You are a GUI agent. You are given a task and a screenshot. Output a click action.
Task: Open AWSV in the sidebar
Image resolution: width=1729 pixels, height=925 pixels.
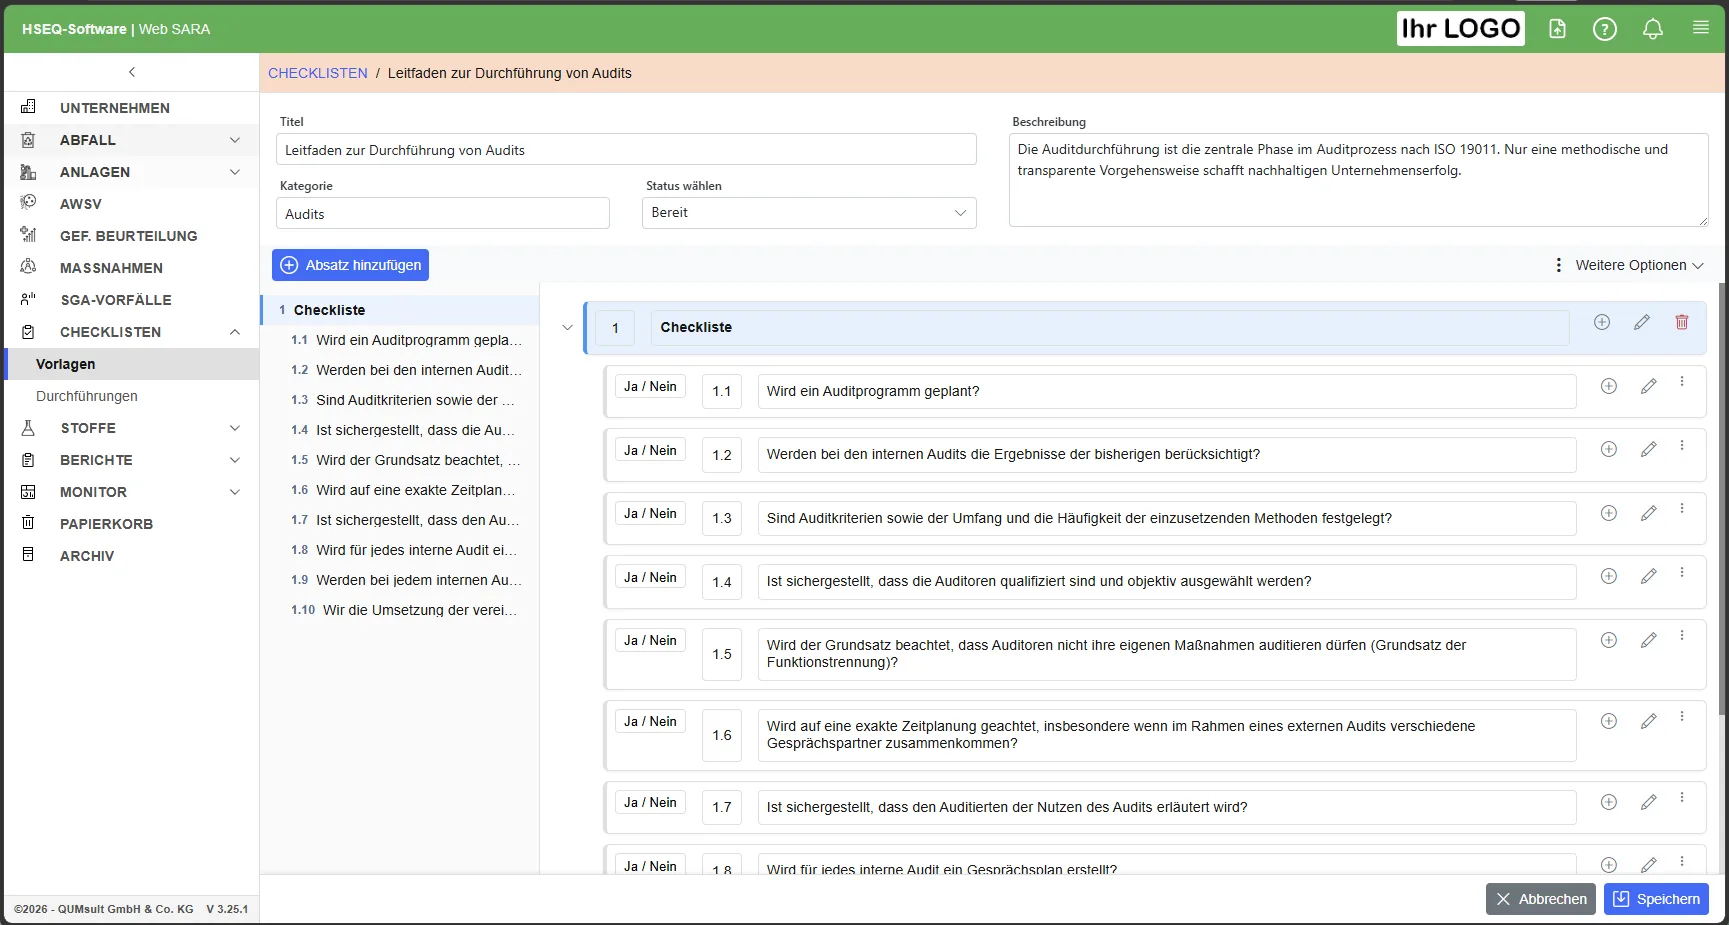click(80, 204)
